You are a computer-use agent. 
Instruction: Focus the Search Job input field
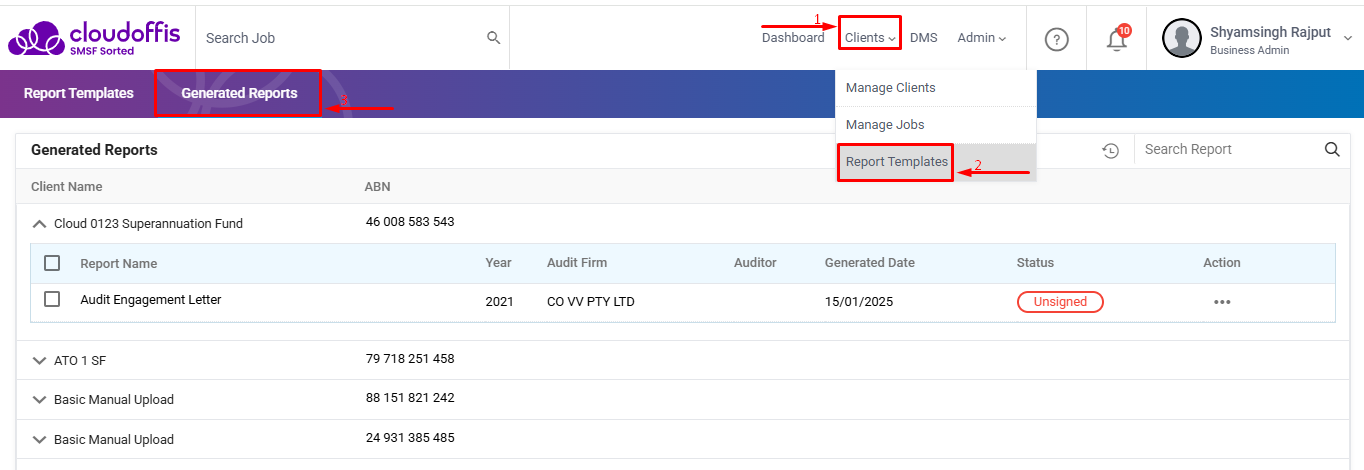click(340, 38)
